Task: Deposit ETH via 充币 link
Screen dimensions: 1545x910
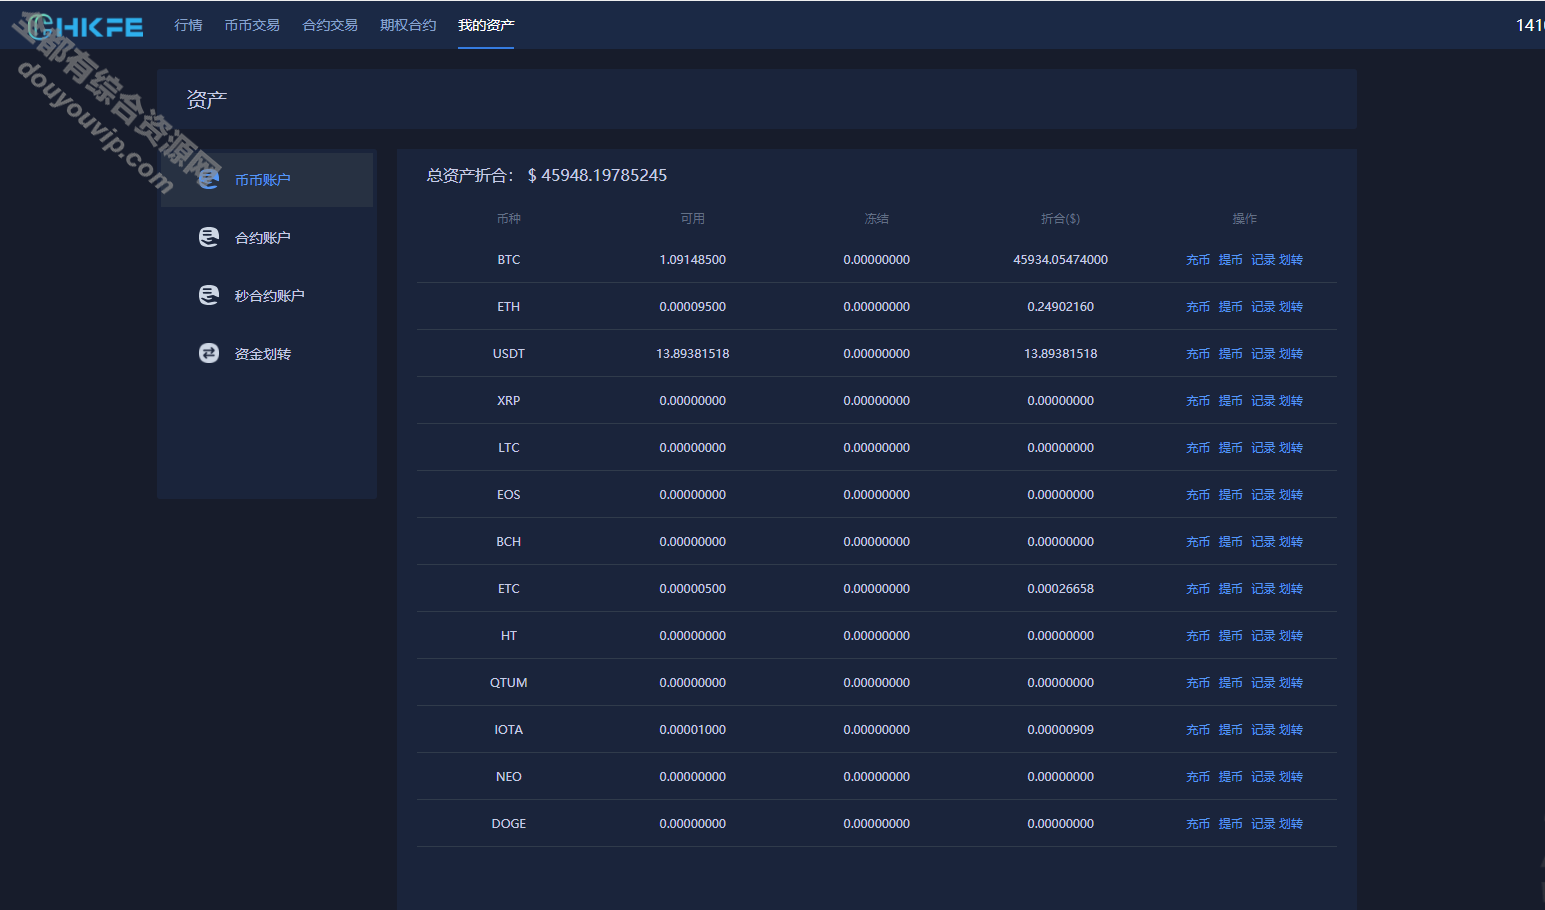Action: pyautogui.click(x=1198, y=307)
